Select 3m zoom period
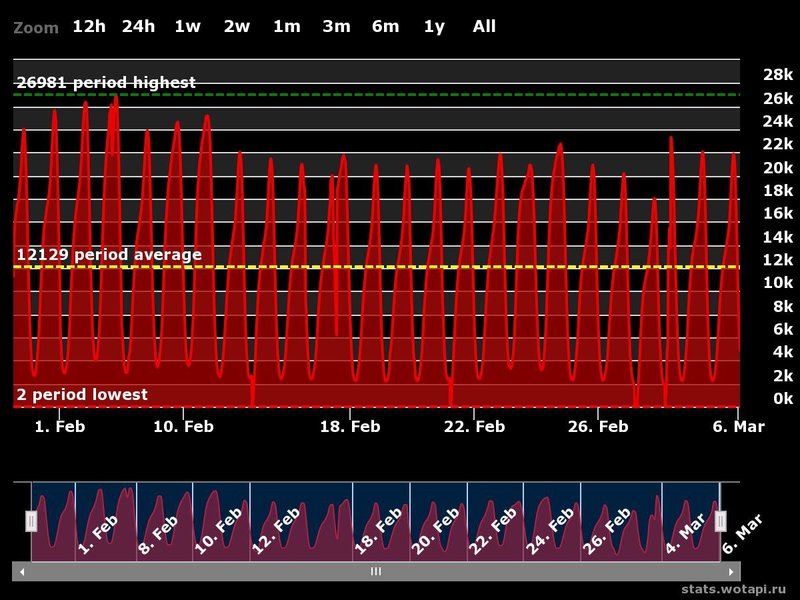This screenshot has width=800, height=600. 336,27
